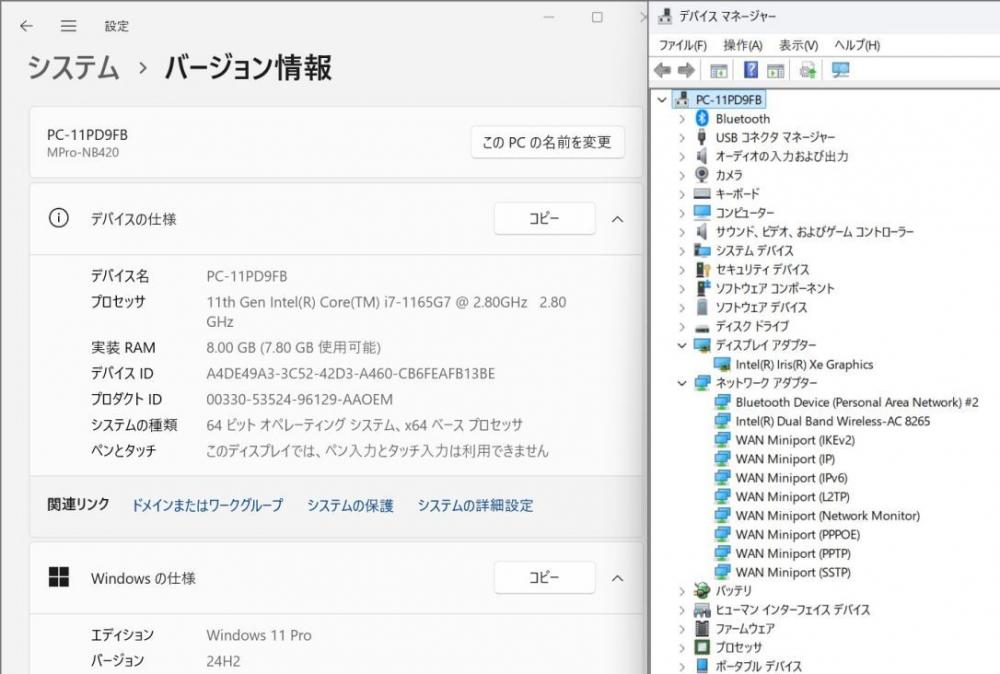
Task: Select the ヒューマン インターフェイス デバイス icon
Action: coord(702,610)
